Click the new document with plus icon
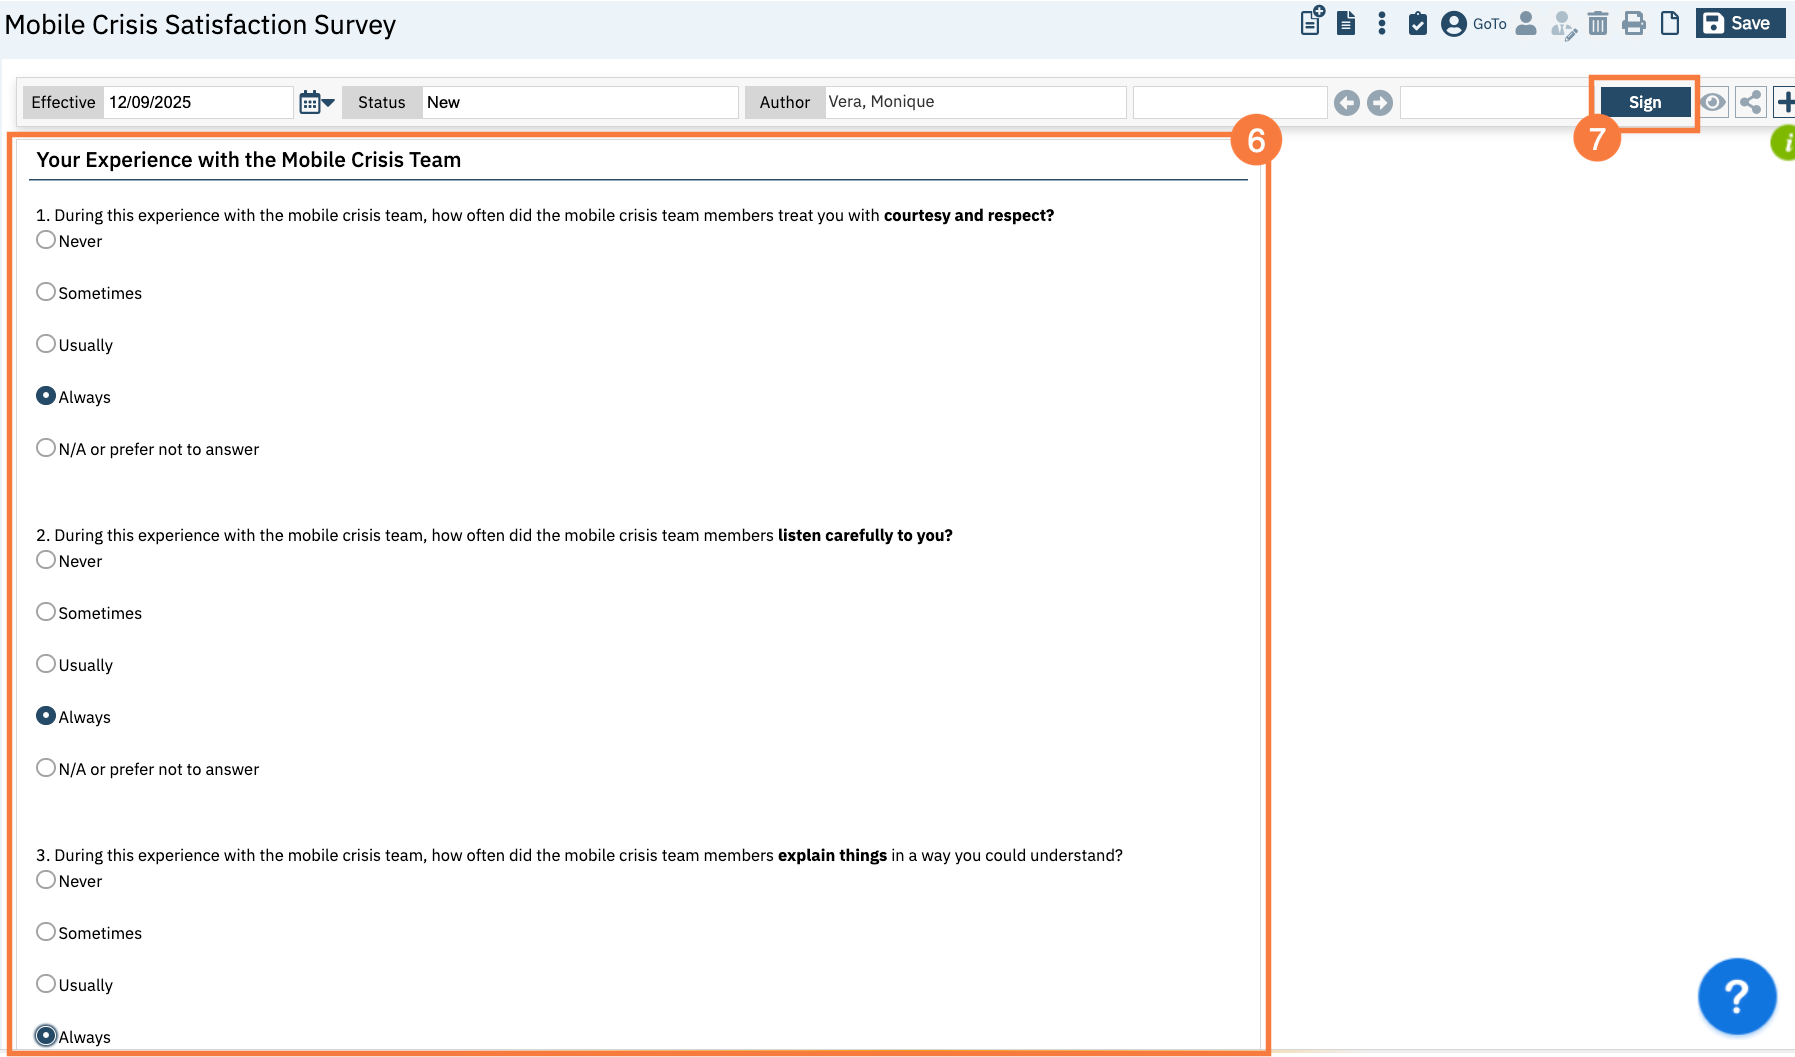Screen dimensions: 1795x1057 [x=1311, y=22]
